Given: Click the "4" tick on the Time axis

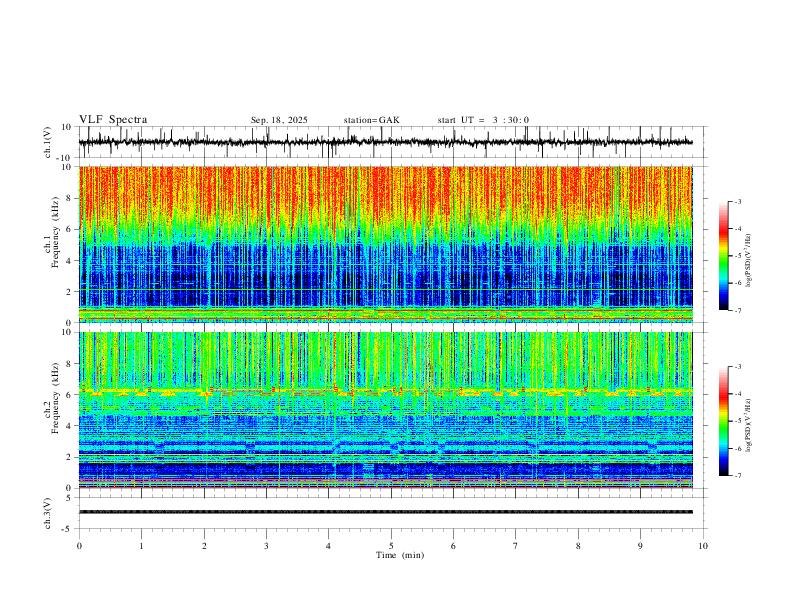Looking at the screenshot, I should pyautogui.click(x=329, y=546).
